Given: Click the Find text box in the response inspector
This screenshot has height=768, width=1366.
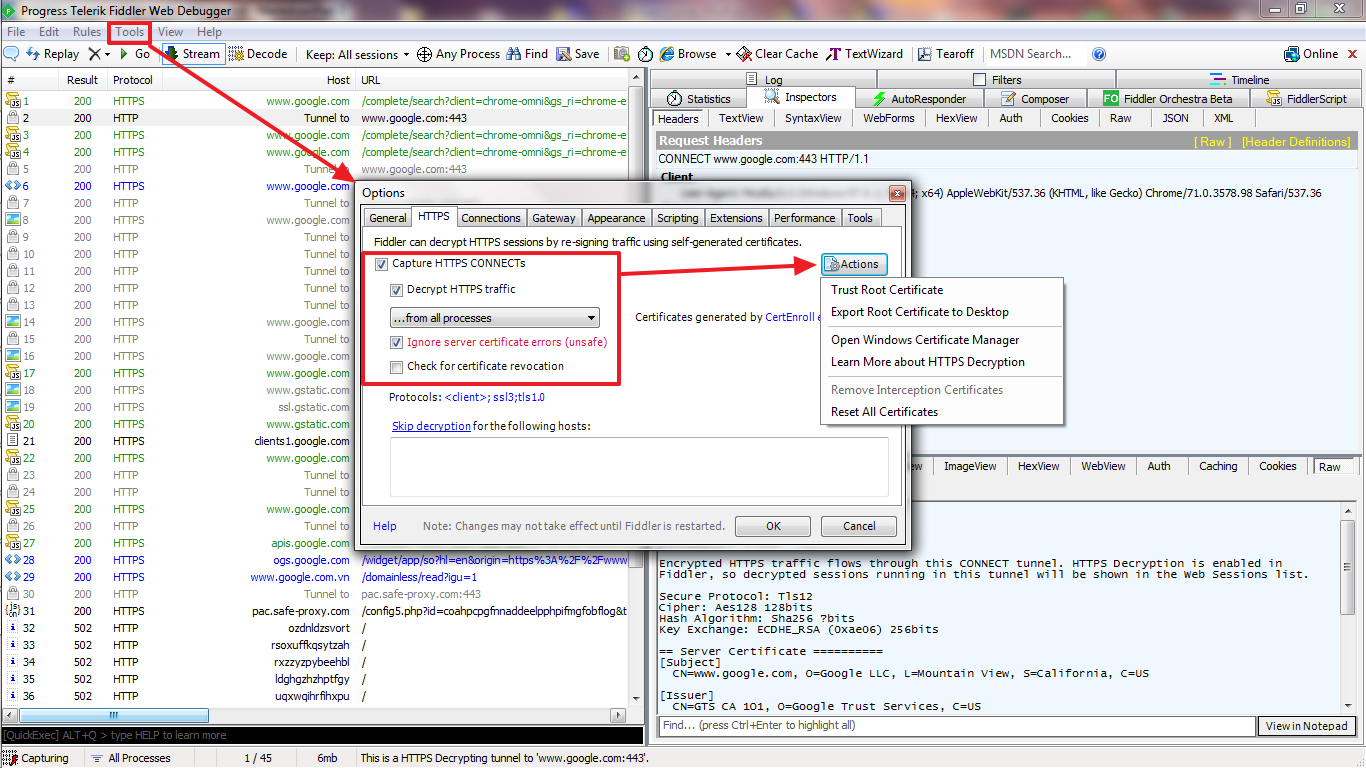Looking at the screenshot, I should (x=956, y=726).
